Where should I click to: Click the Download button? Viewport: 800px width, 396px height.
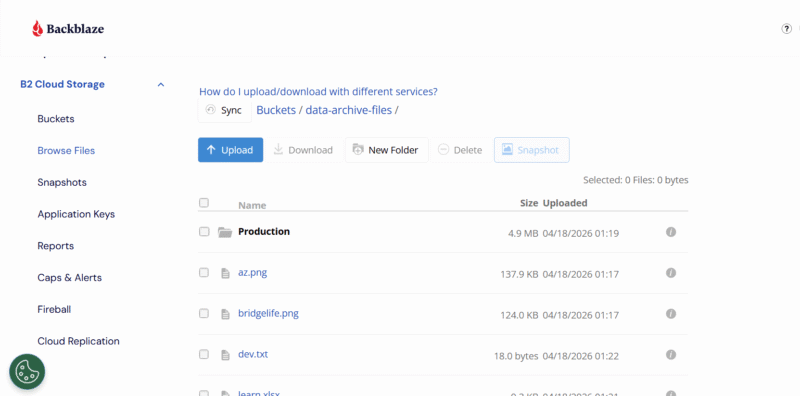[304, 150]
